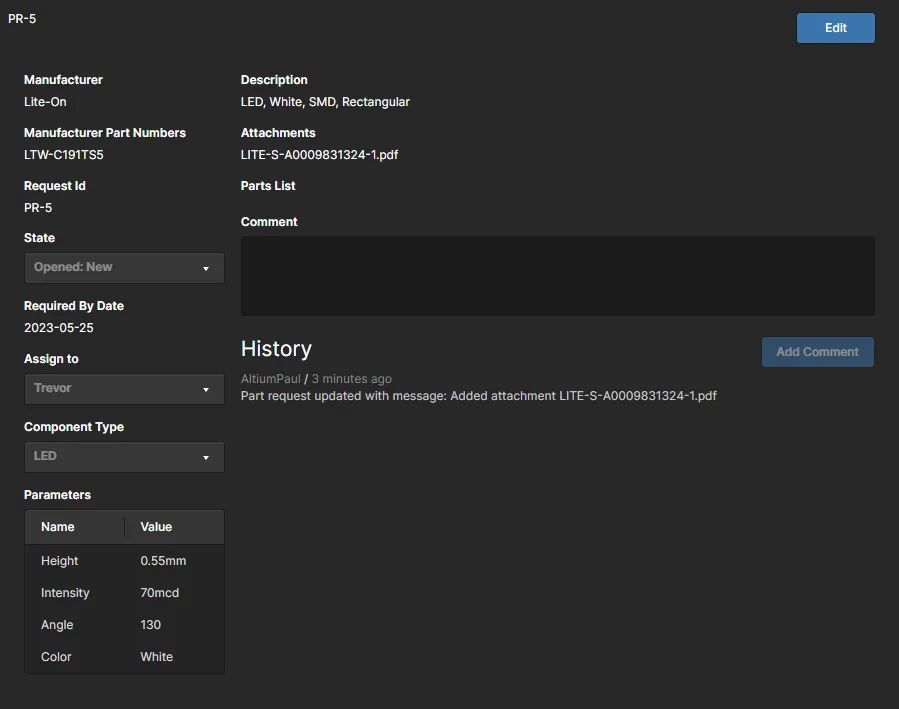This screenshot has width=899, height=709.
Task: Open the Assign to dropdown showing Trevor
Action: [124, 389]
